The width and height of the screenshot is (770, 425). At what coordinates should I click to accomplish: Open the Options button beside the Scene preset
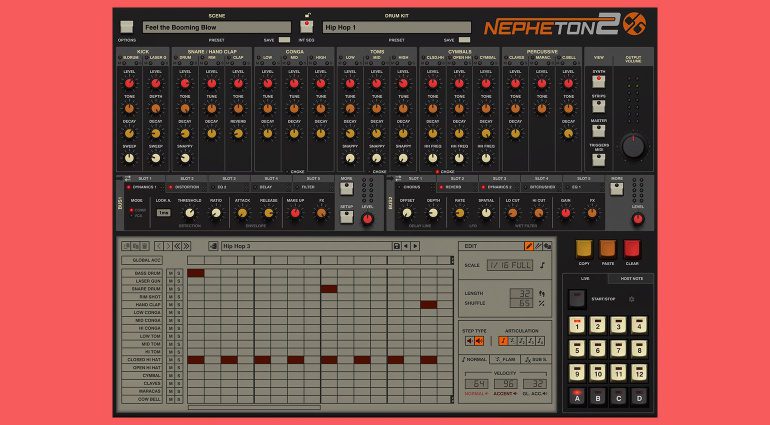127,27
